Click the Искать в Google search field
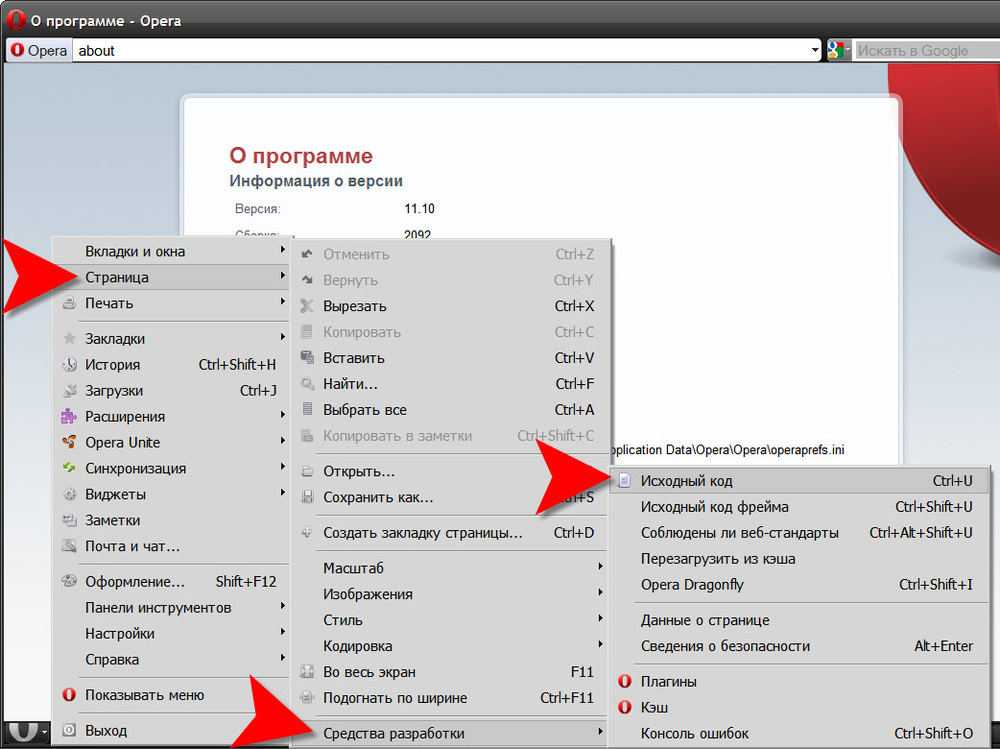This screenshot has height=749, width=1000. [926, 50]
